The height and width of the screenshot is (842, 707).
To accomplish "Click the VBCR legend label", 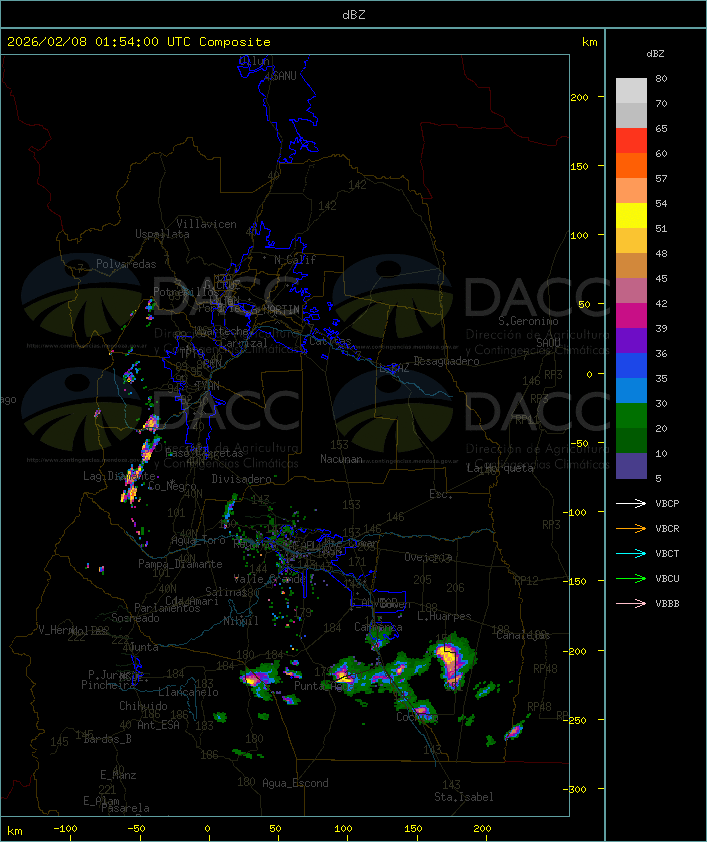I will pos(667,528).
